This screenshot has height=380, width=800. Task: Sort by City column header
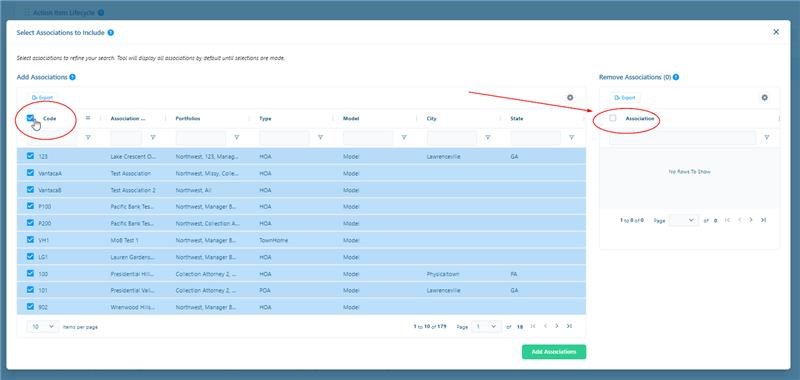432,118
